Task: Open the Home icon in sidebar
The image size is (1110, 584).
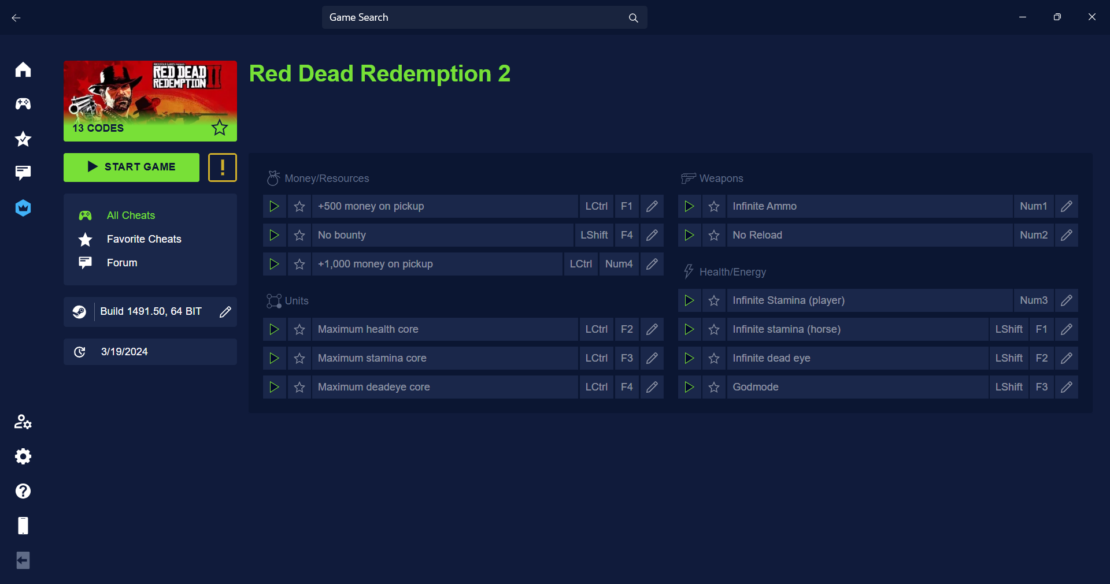Action: tap(23, 69)
